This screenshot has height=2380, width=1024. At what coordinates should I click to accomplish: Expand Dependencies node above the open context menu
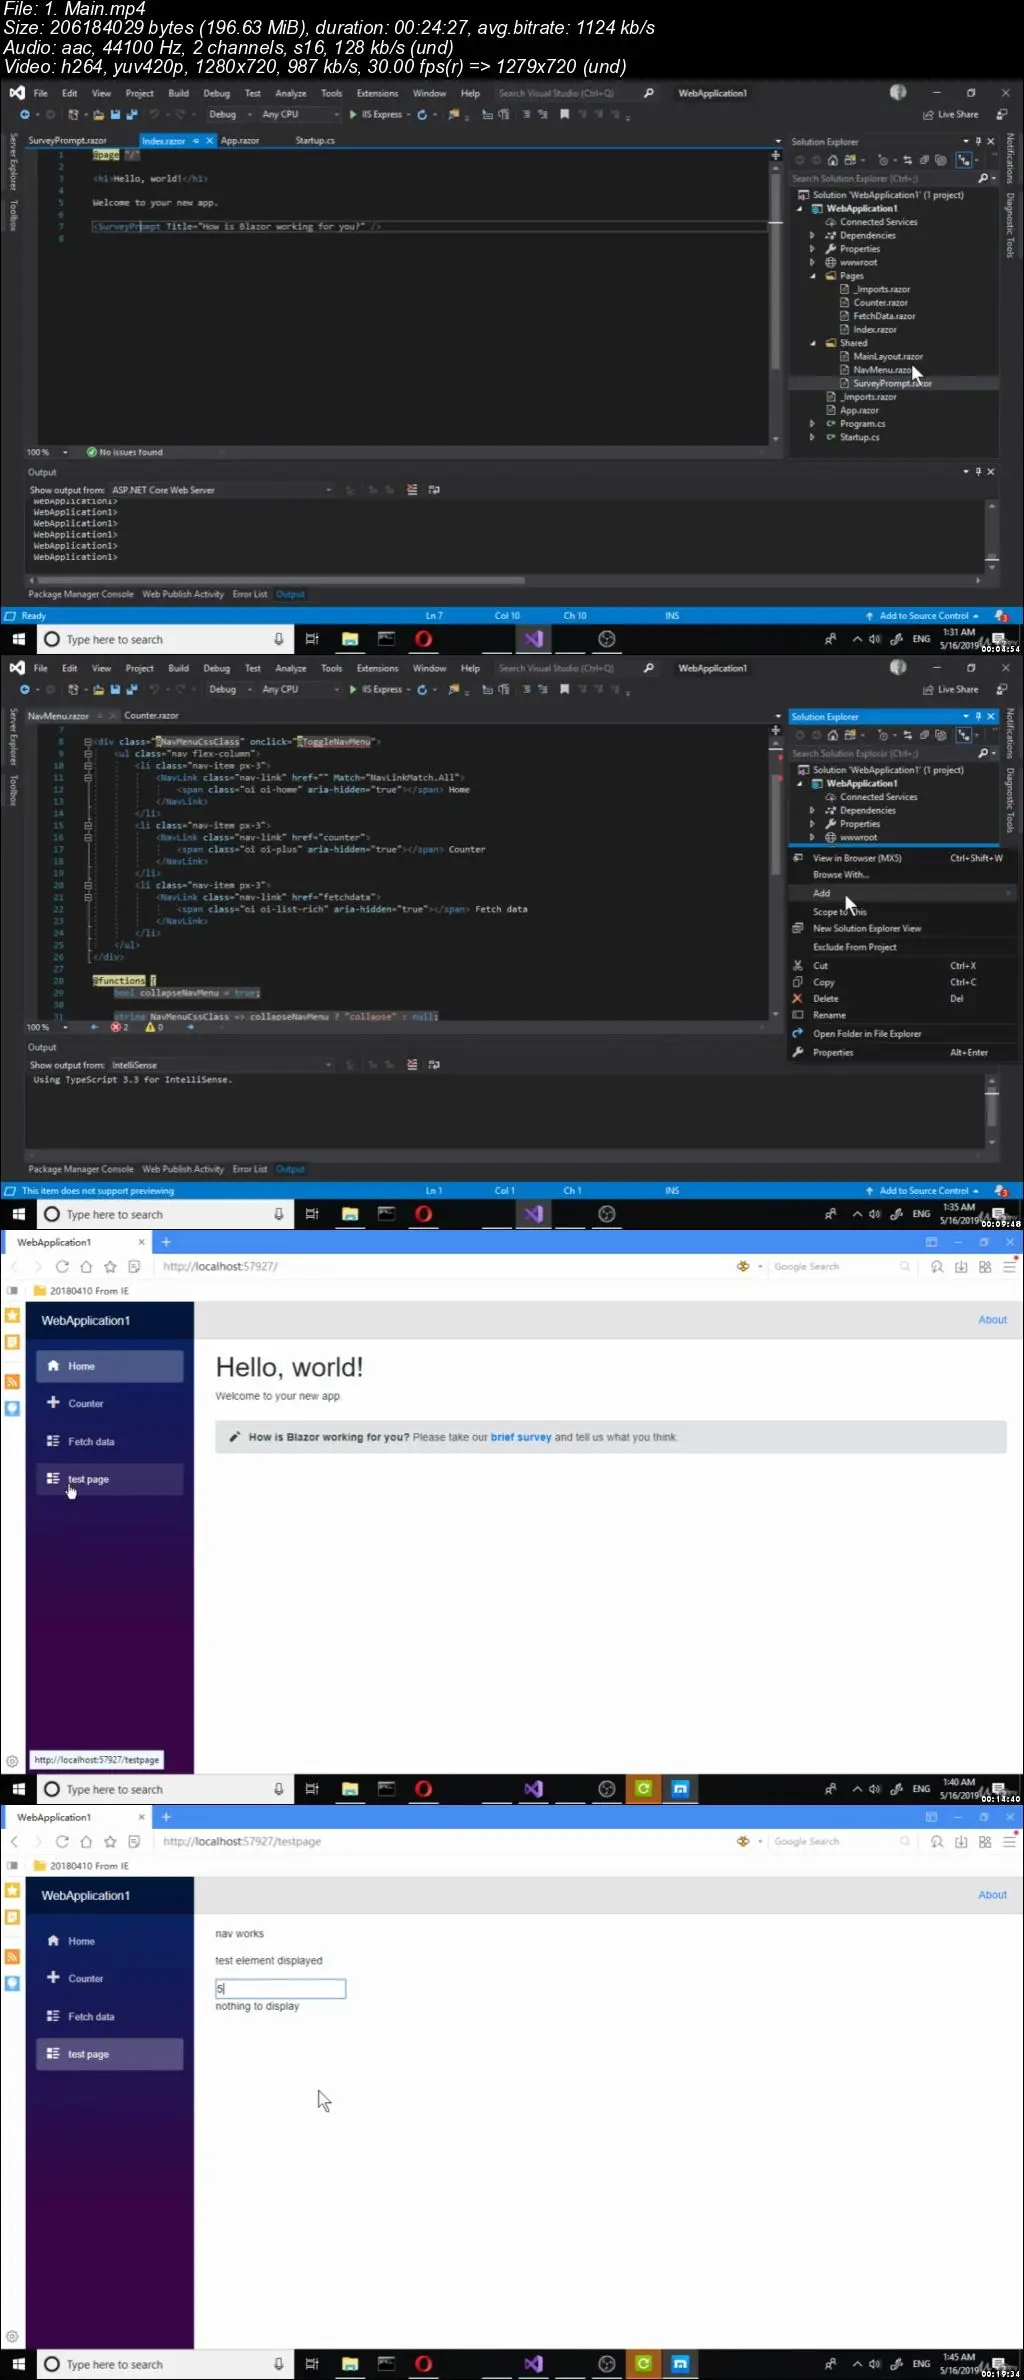click(812, 811)
